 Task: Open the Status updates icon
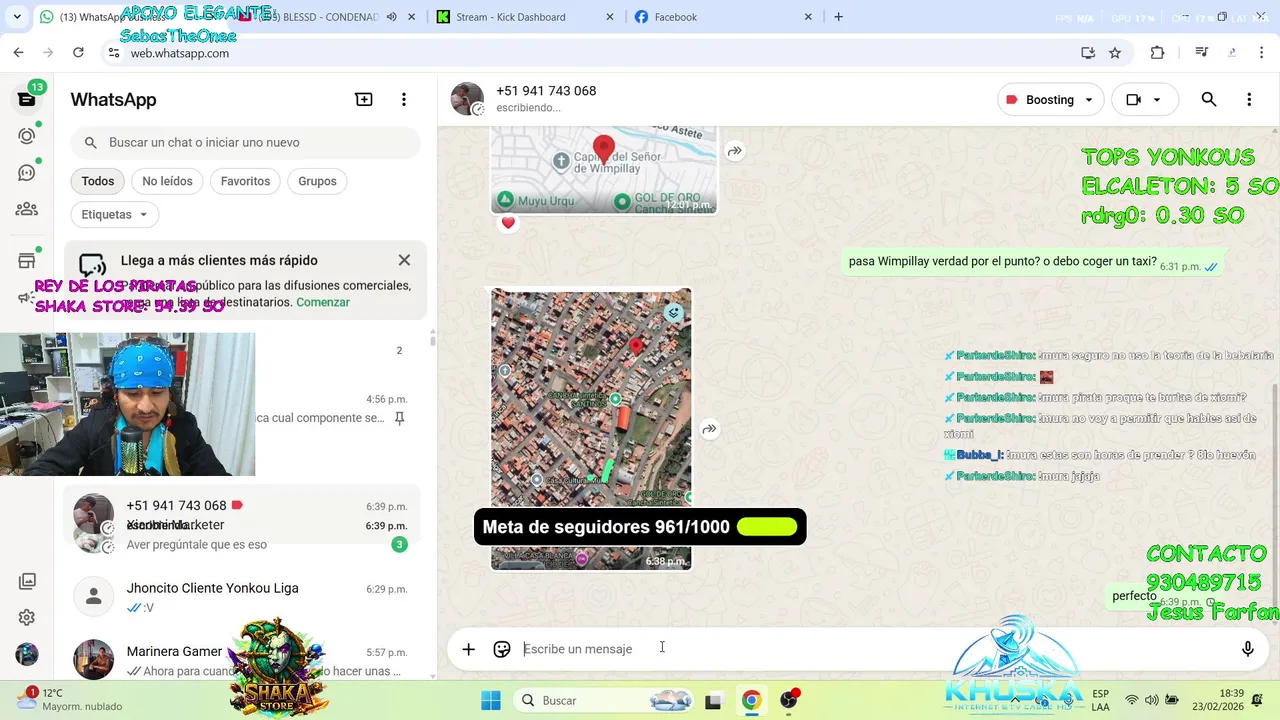click(27, 136)
